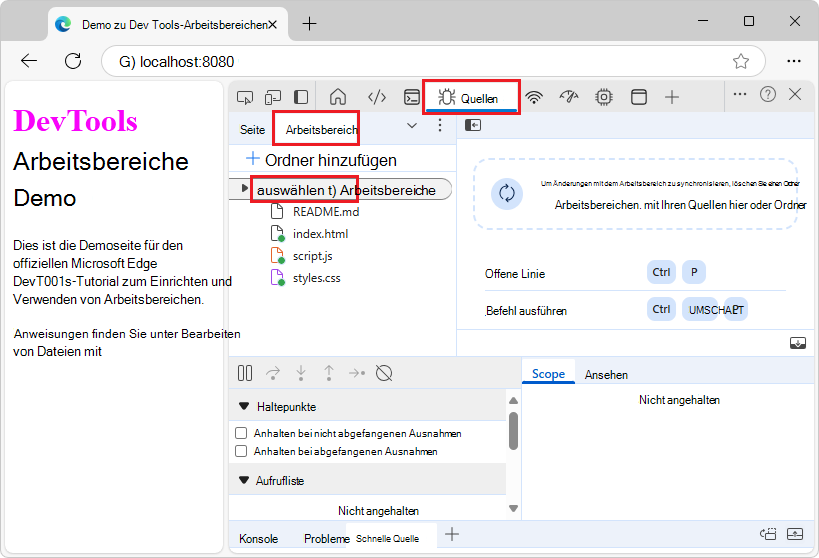Switch to the Seite navigator tab
This screenshot has height=558, width=819.
252,130
